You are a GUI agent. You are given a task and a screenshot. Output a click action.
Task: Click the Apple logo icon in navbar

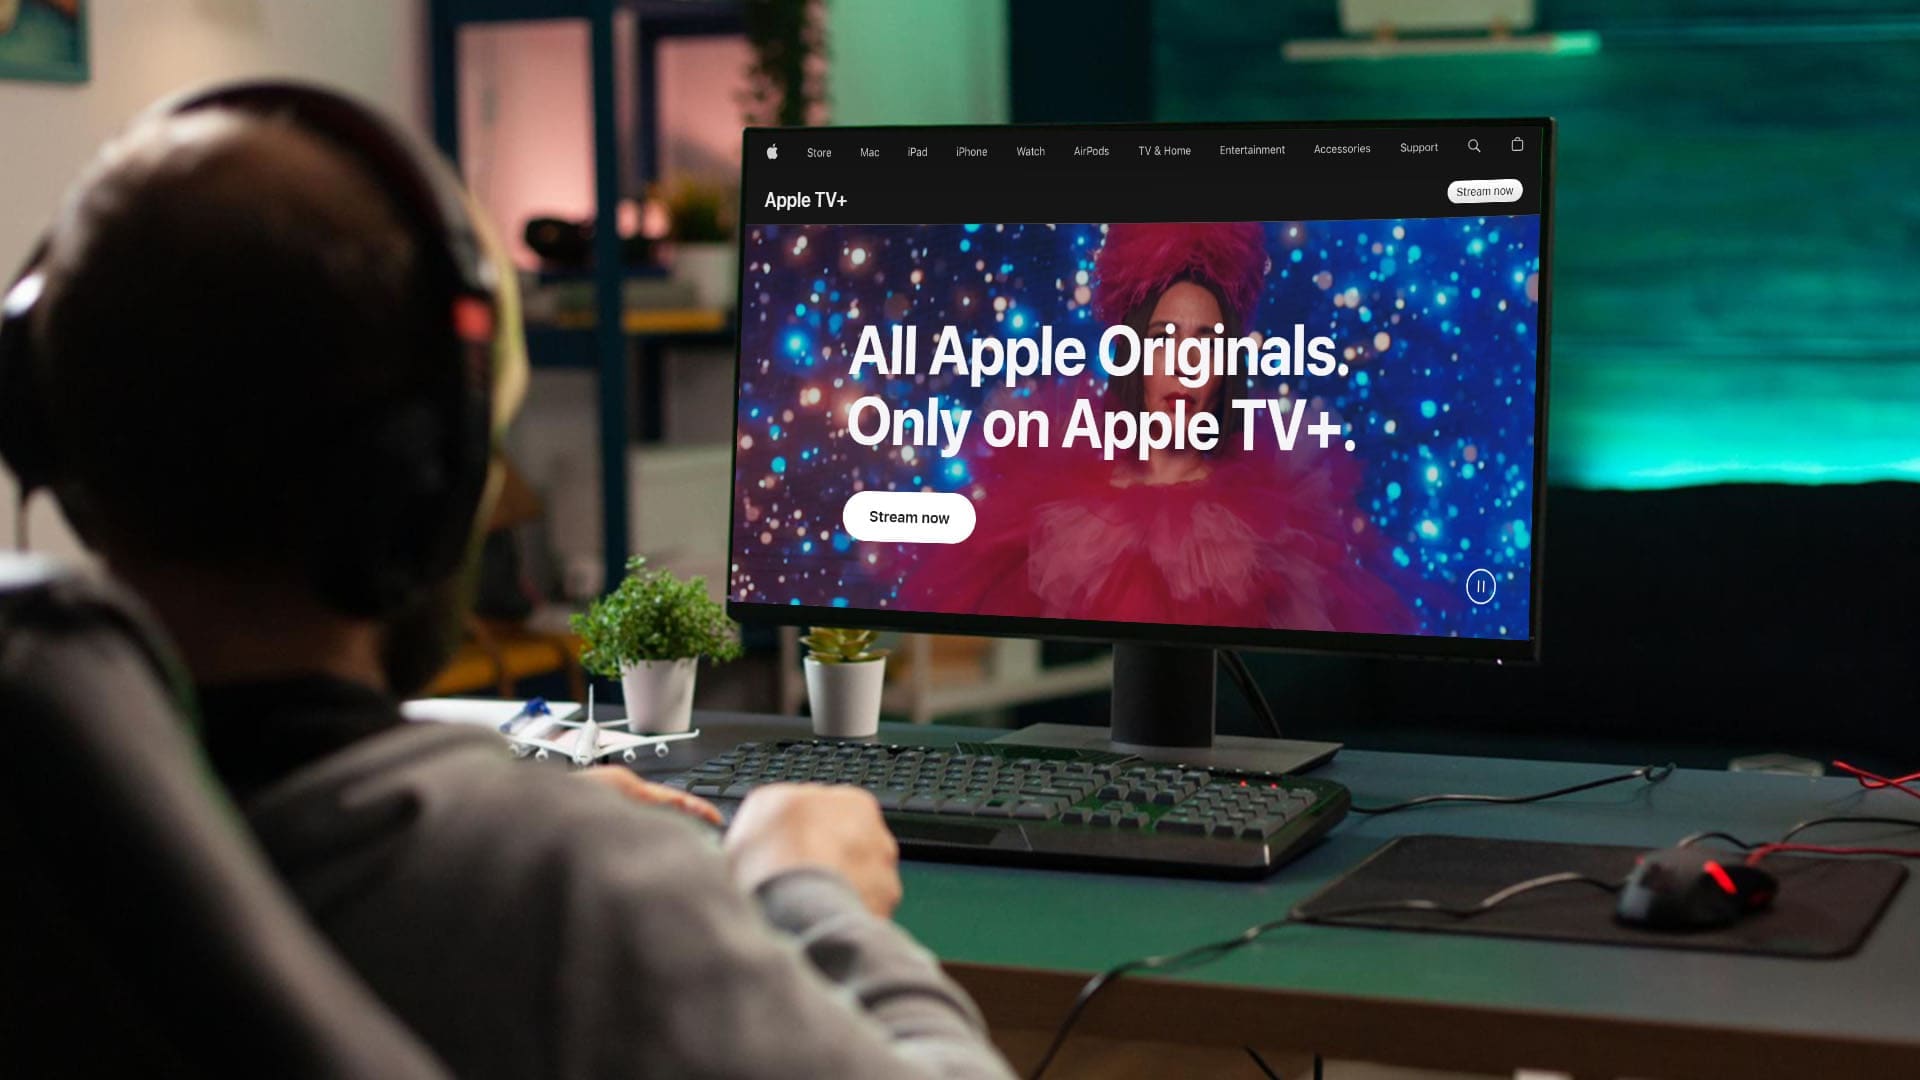pyautogui.click(x=771, y=149)
